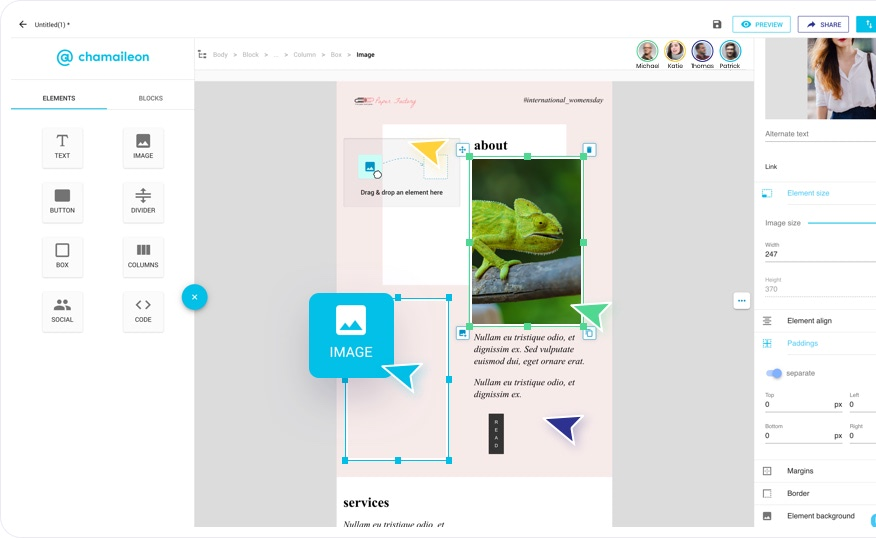Expand the Element align section
Viewport: 876px width, 538px height.
point(809,321)
